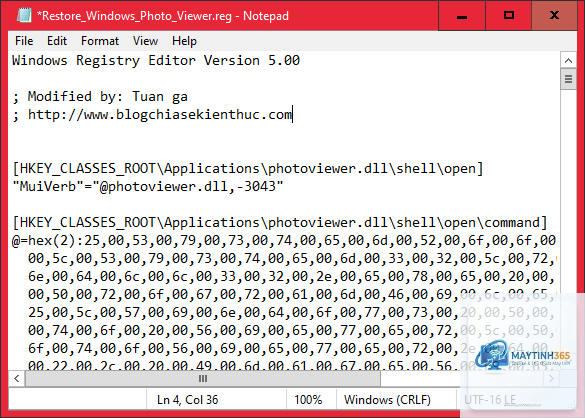Maximize the Notepad window
This screenshot has height=418, width=585.
pos(509,16)
